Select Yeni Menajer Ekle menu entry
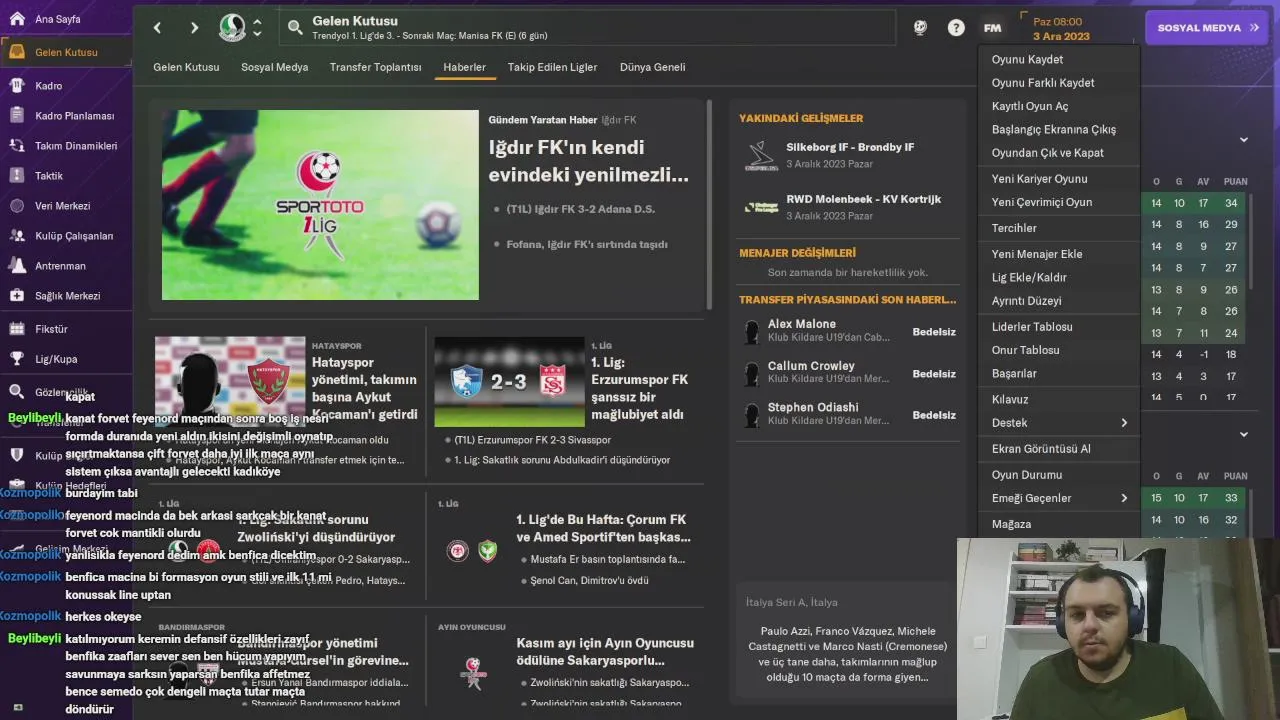This screenshot has width=1280, height=720. pyautogui.click(x=1058, y=254)
